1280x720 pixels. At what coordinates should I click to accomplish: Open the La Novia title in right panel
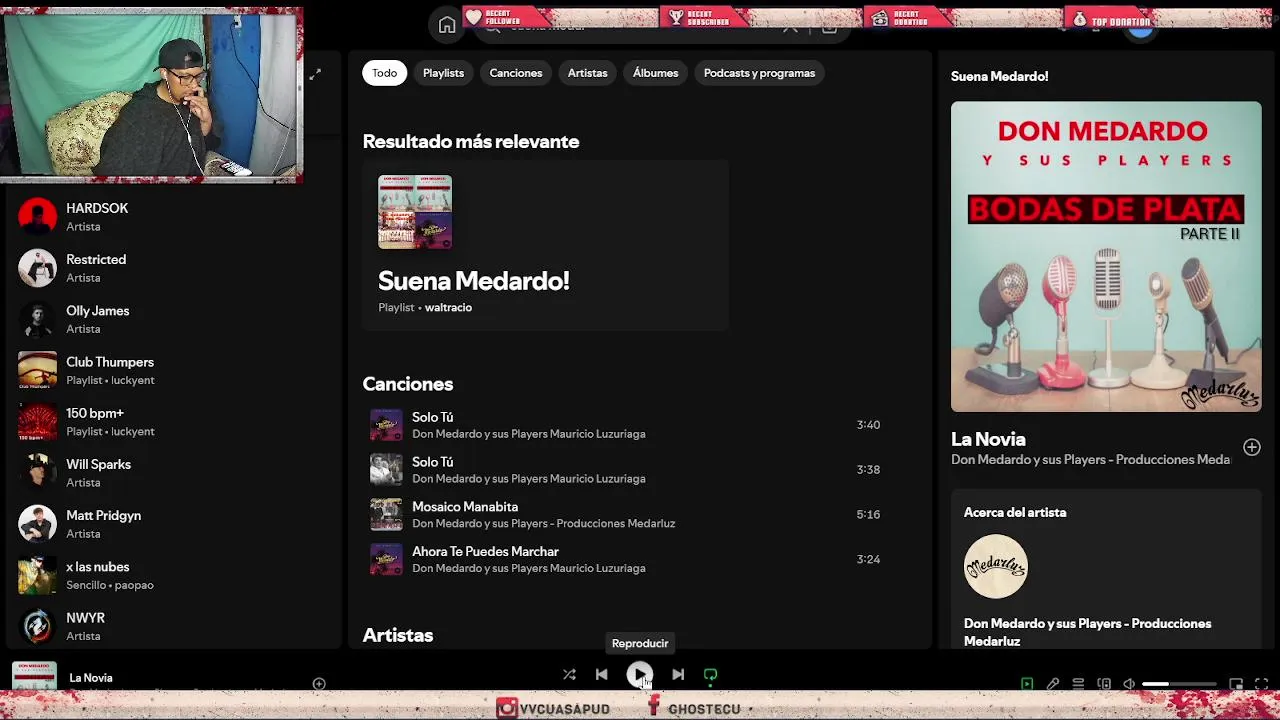click(x=988, y=439)
